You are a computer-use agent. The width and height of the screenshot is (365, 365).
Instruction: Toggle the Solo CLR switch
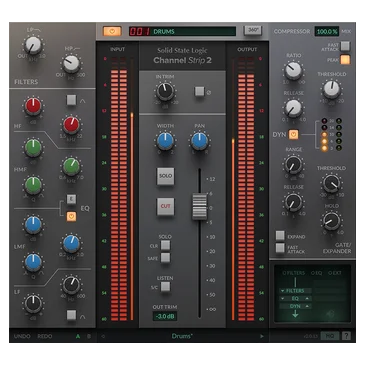[x=165, y=245]
